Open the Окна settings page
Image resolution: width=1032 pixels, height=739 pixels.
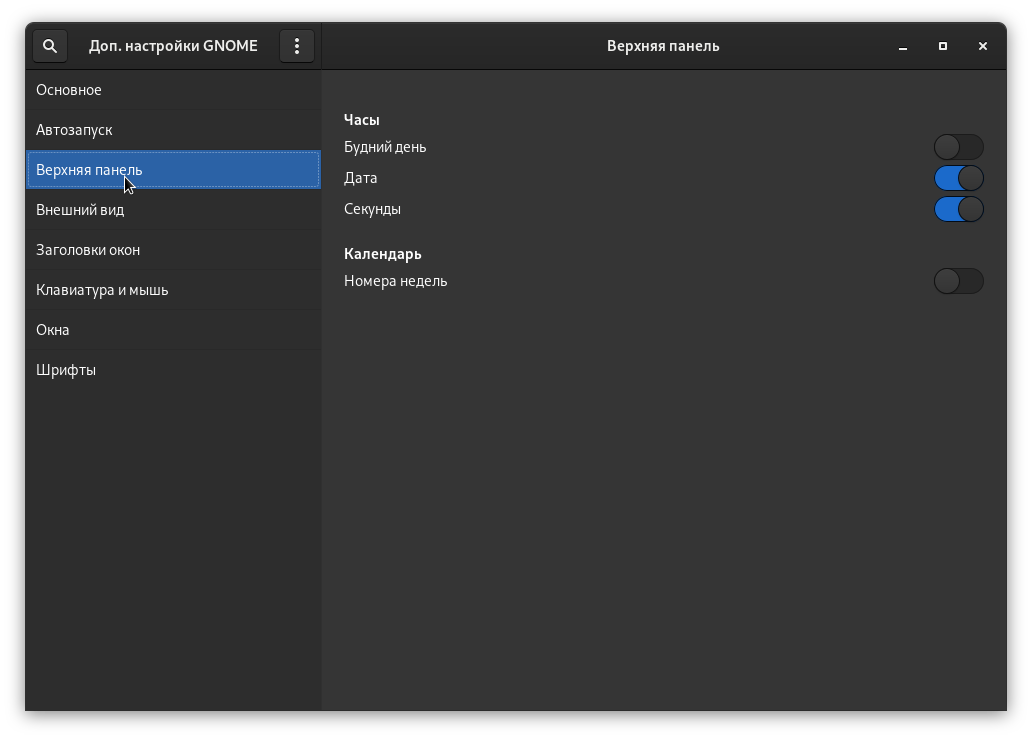[53, 330]
